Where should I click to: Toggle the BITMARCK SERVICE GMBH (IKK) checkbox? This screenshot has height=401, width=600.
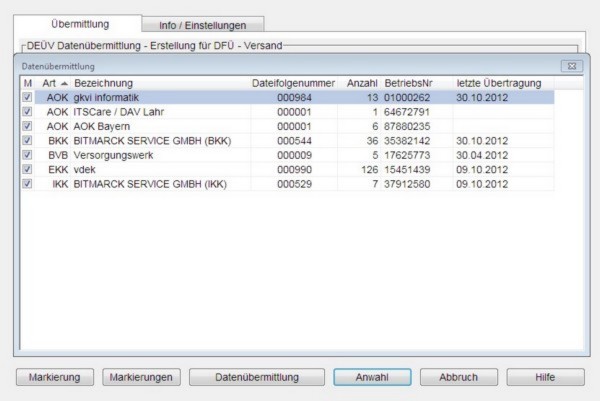(27, 184)
